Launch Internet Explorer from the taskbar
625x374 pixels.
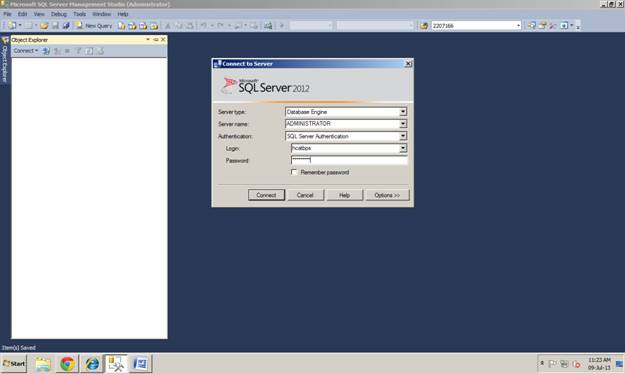coord(92,364)
